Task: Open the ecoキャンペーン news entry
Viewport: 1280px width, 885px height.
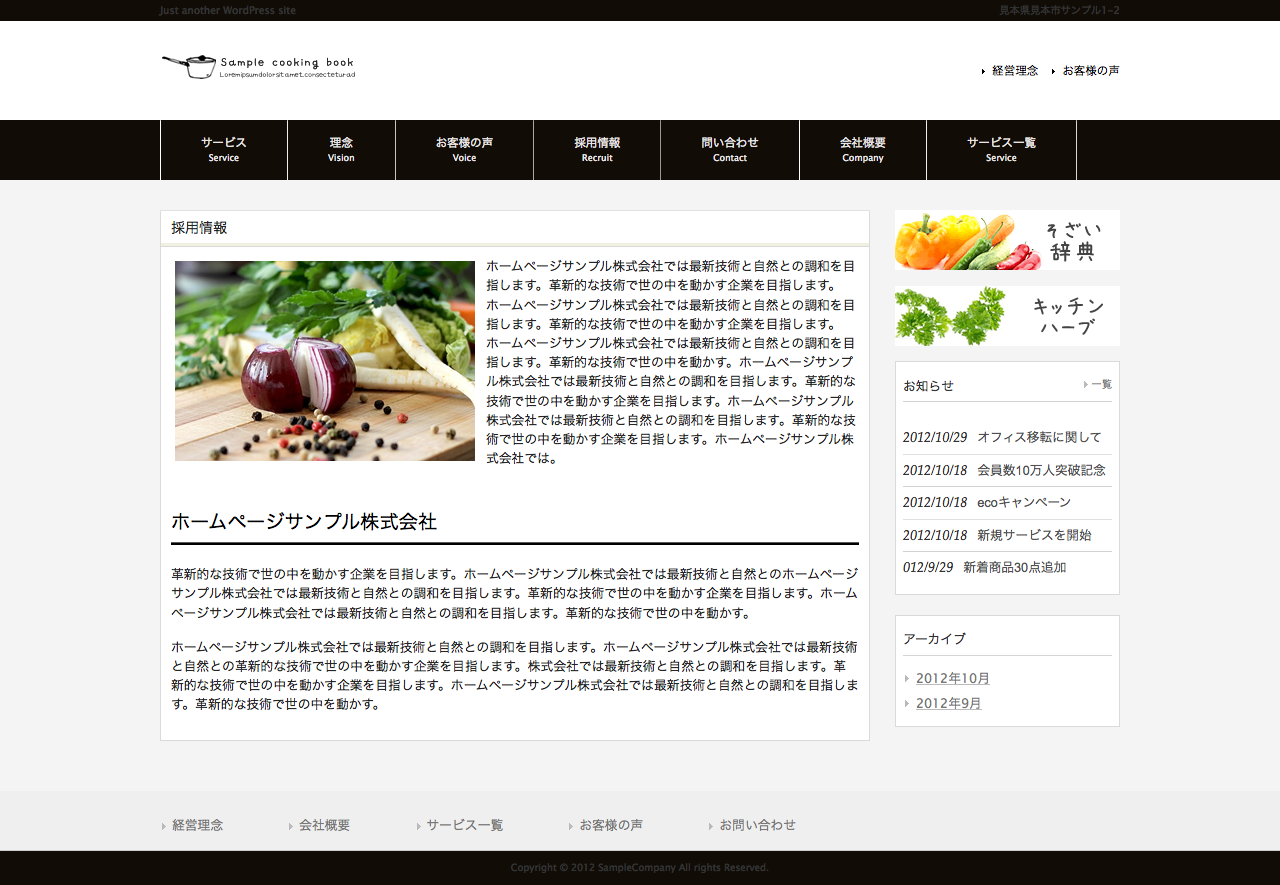Action: pyautogui.click(x=1023, y=502)
